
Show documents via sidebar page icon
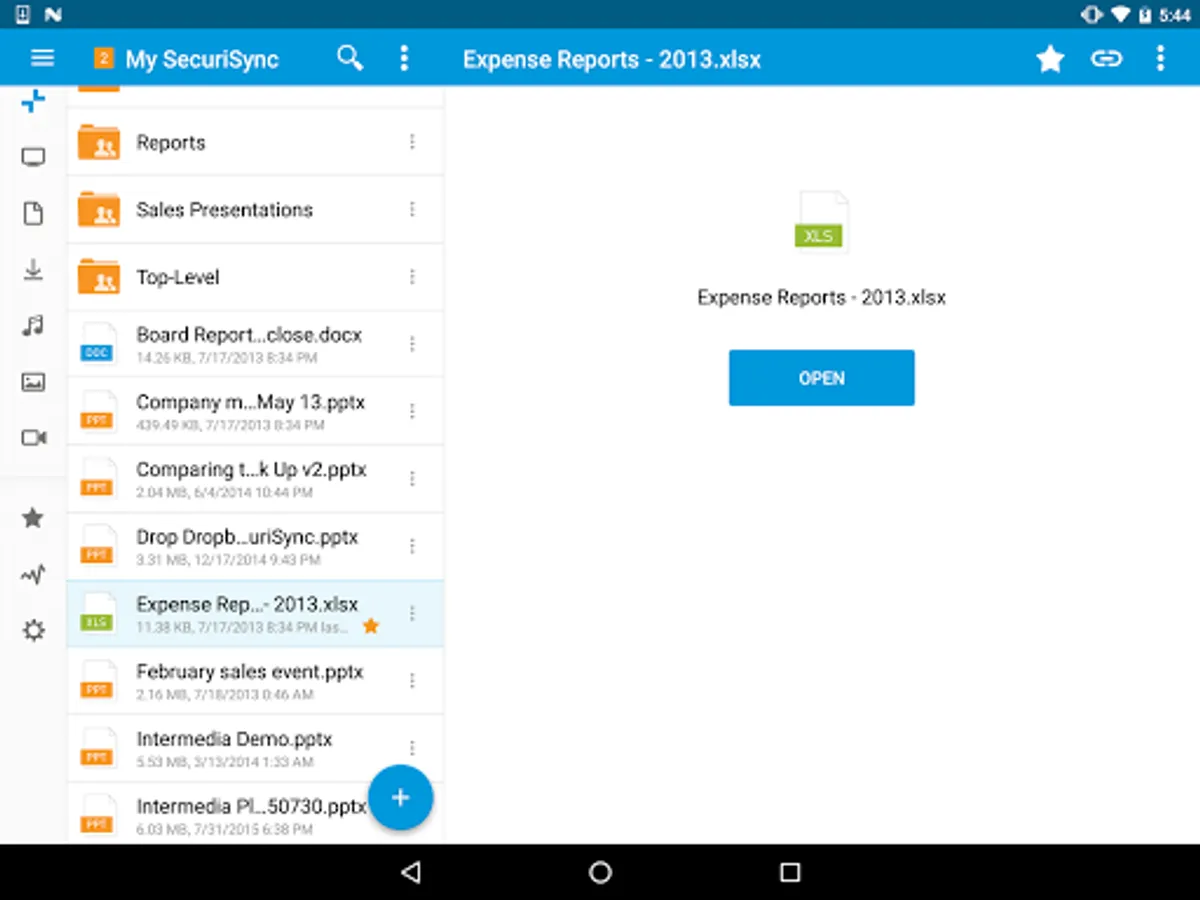tap(33, 213)
